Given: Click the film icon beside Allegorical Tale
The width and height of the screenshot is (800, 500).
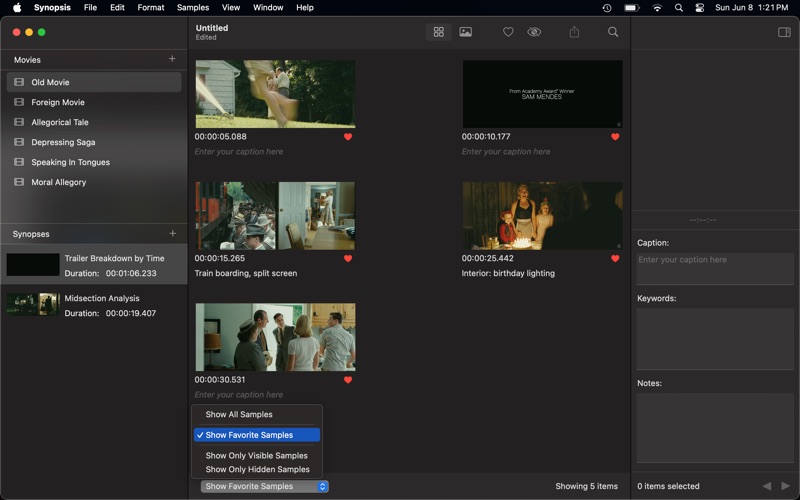Looking at the screenshot, I should (x=19, y=122).
